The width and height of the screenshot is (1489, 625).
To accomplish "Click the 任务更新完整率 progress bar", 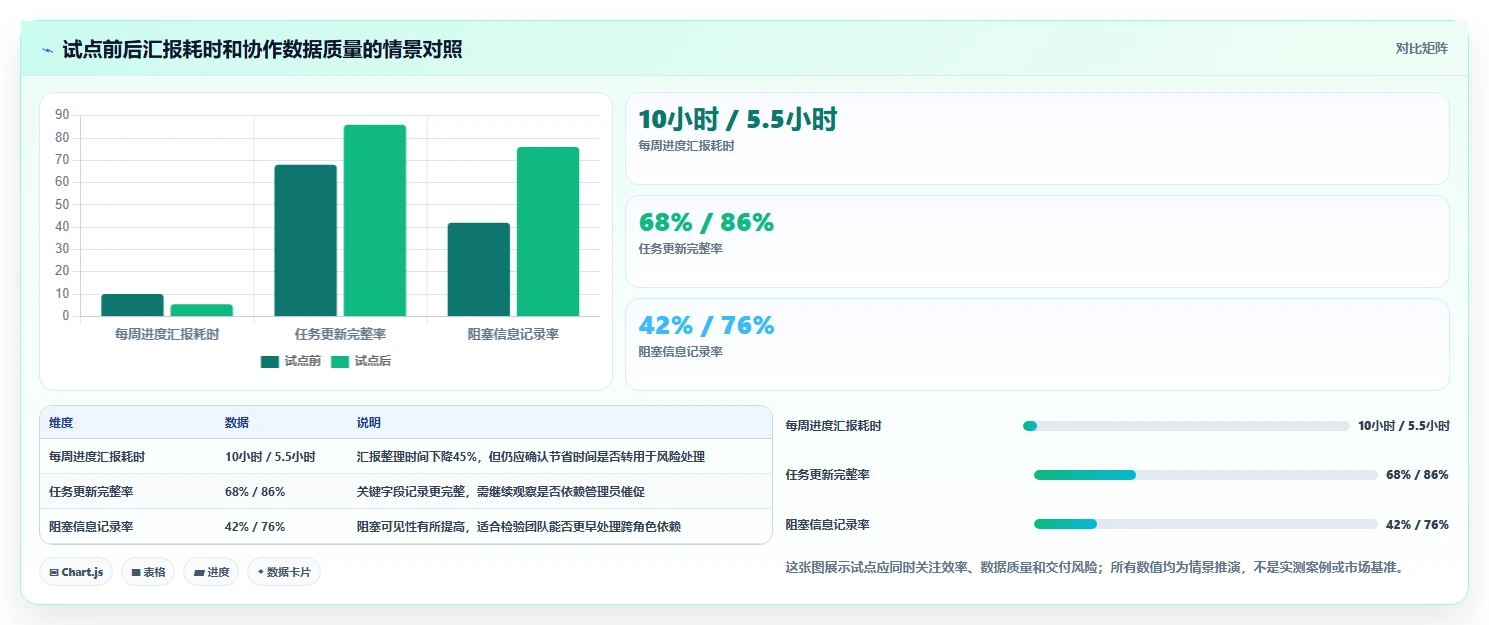I will click(1206, 475).
